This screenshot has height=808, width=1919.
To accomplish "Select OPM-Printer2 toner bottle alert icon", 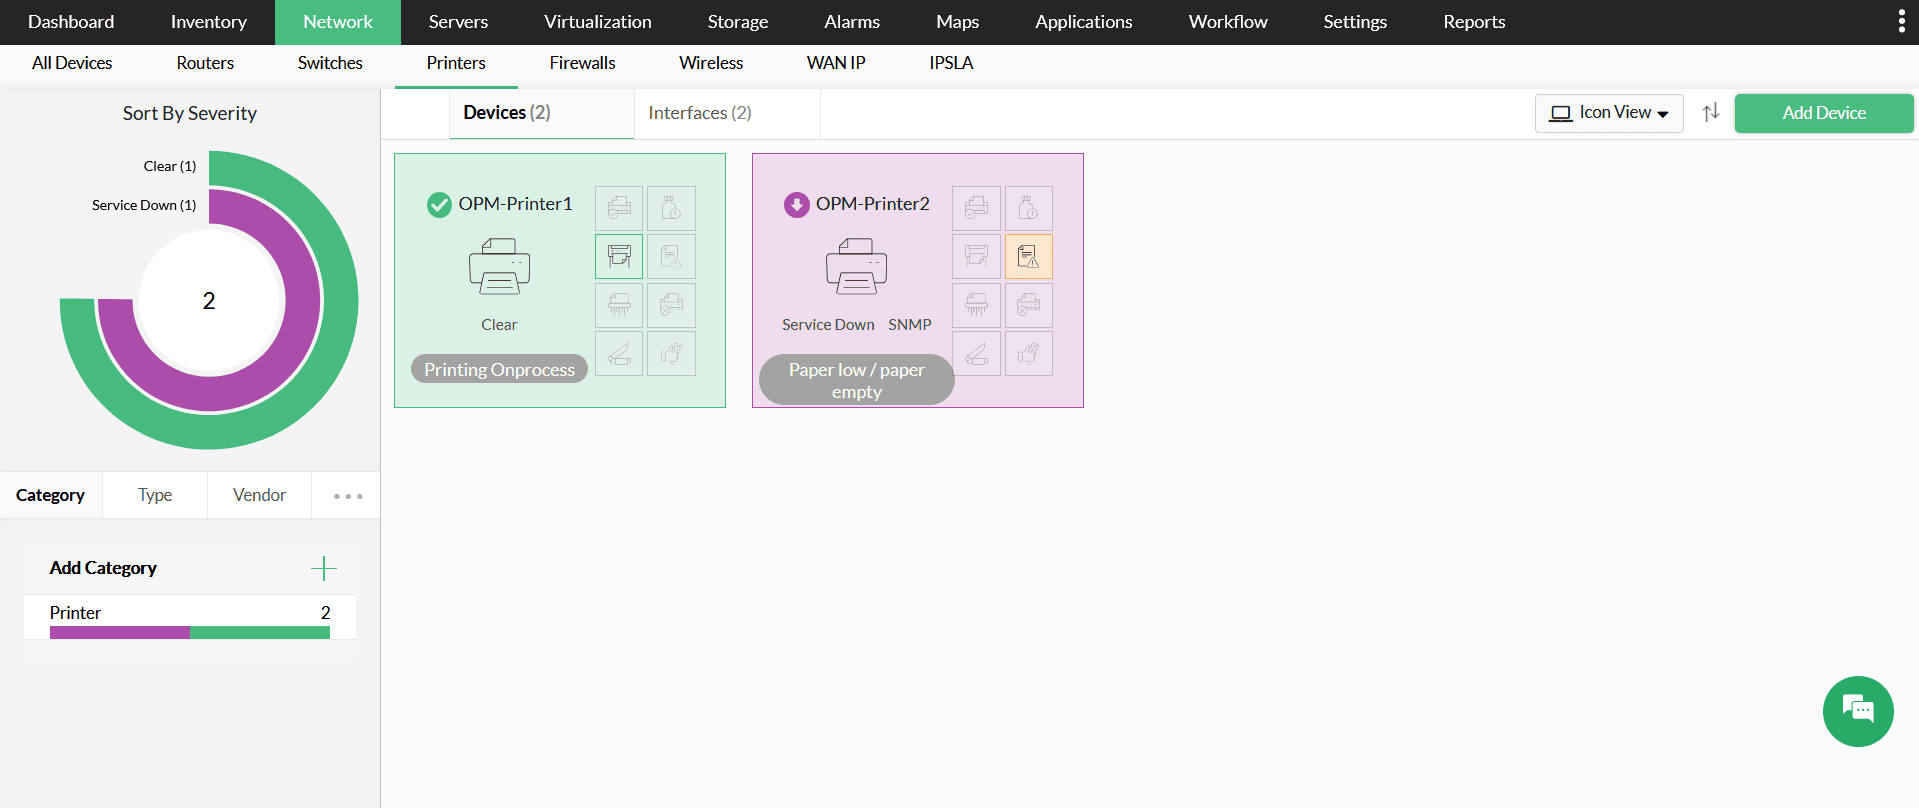I will [1028, 208].
